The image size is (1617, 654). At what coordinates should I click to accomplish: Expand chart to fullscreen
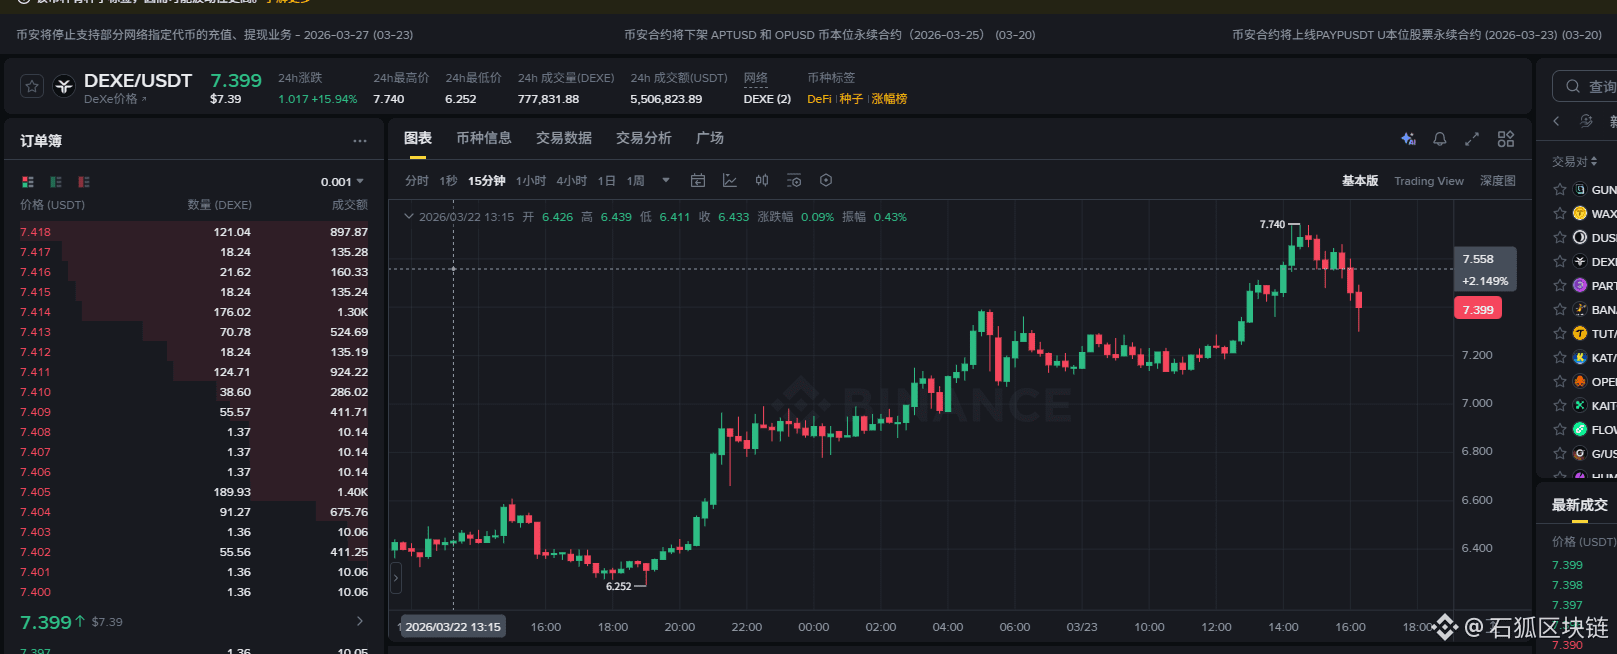point(1472,139)
